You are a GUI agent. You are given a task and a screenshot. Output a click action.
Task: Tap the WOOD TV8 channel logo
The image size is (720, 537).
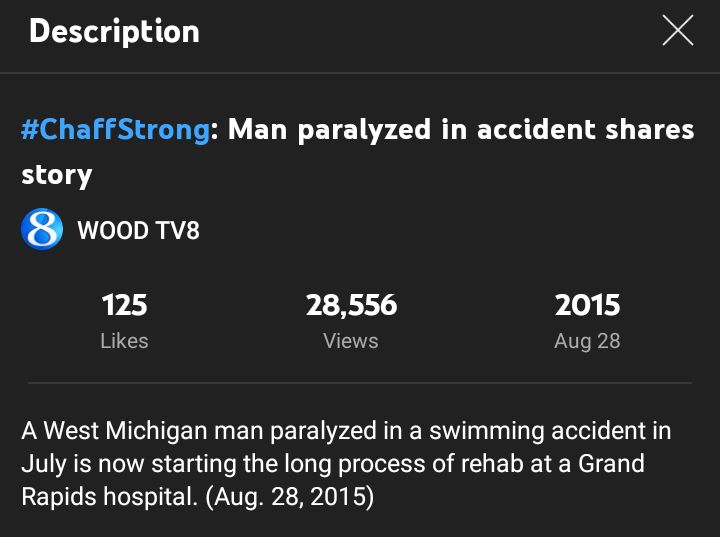[42, 230]
